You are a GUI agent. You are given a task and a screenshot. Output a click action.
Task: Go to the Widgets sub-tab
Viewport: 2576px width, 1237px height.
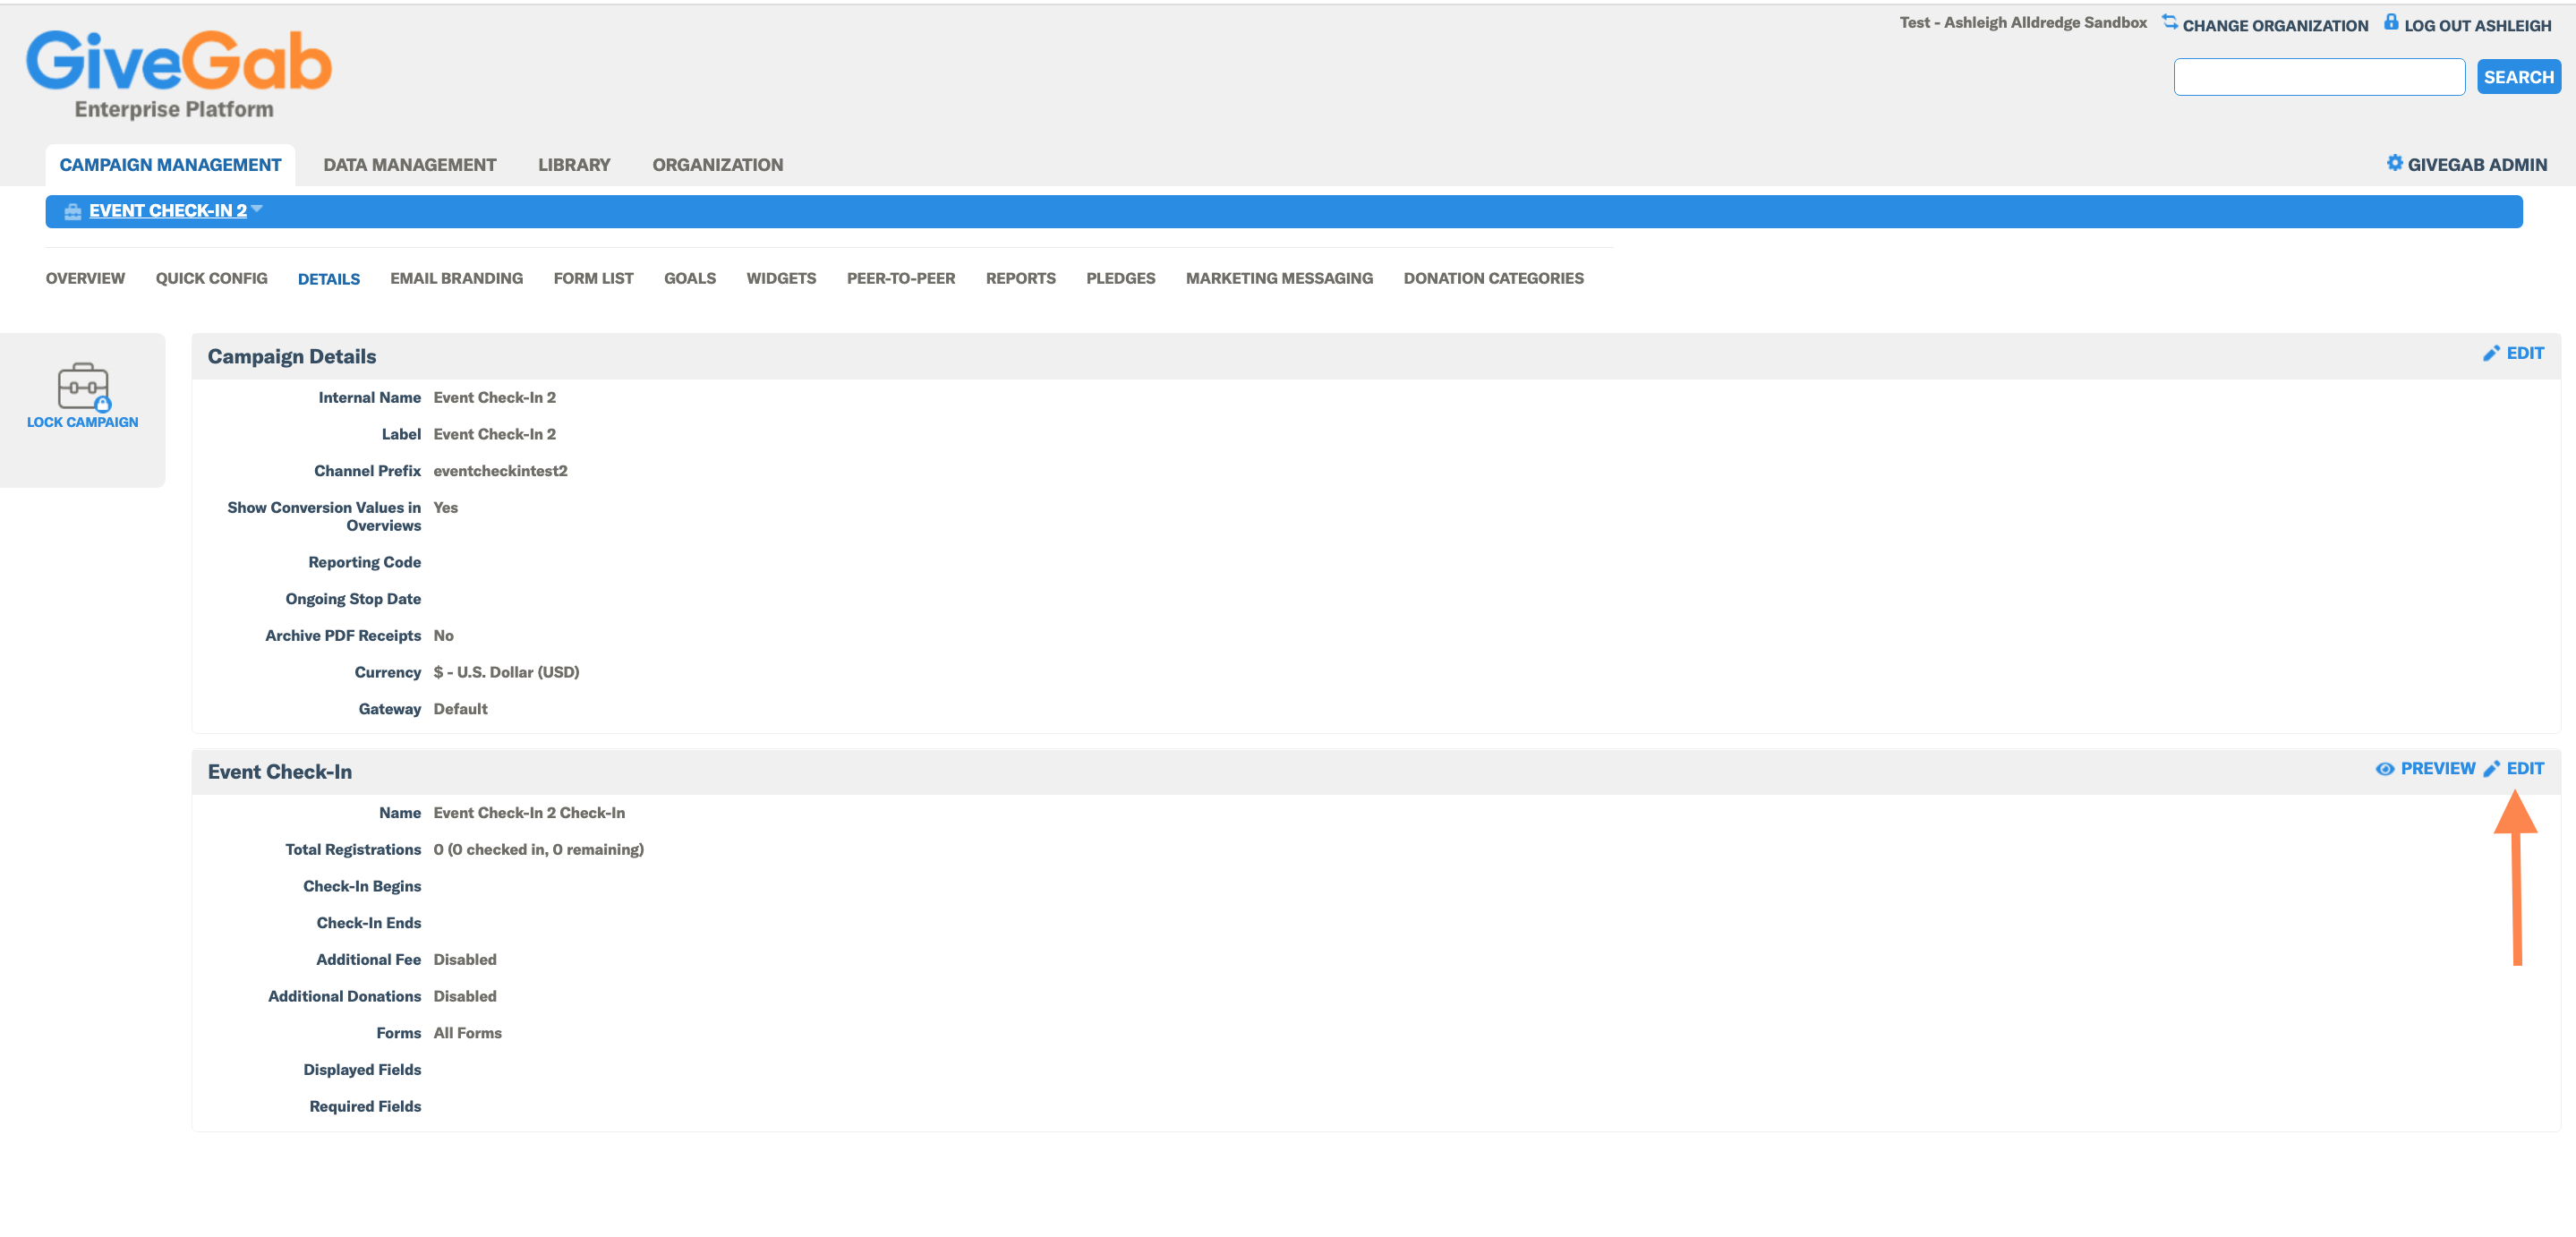781,278
